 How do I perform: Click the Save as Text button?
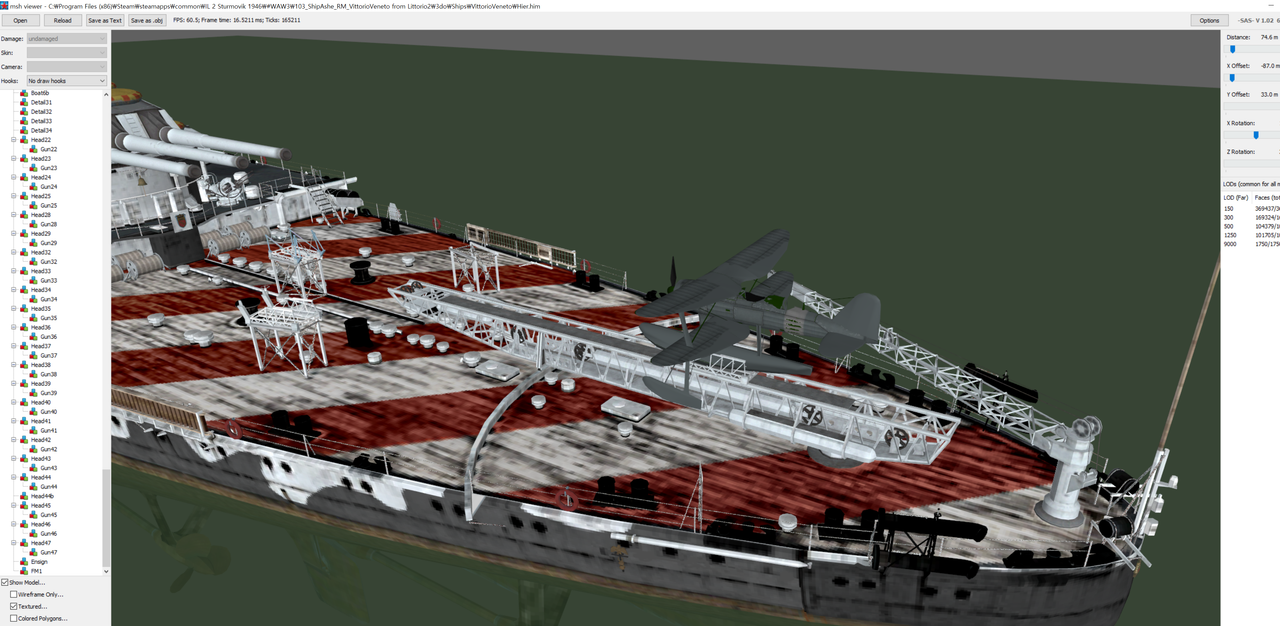105,20
